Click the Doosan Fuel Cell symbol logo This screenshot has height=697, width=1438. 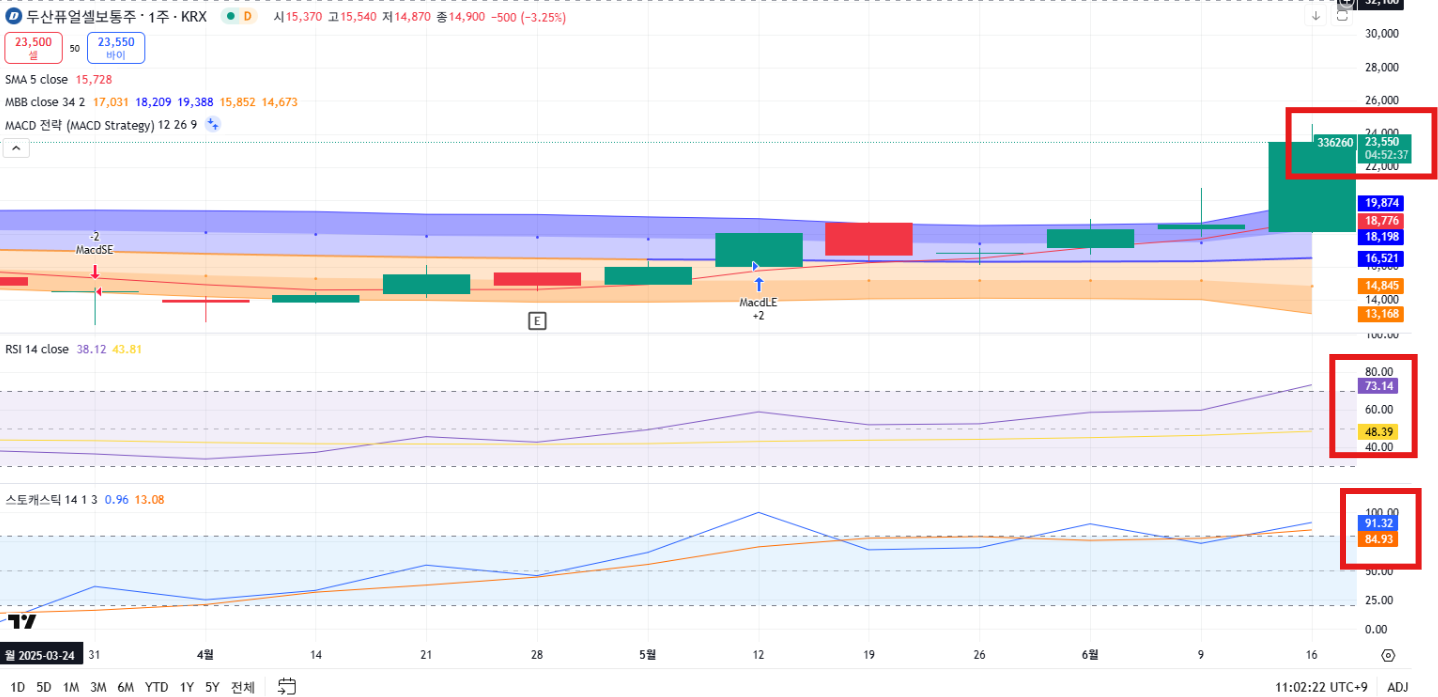(14, 16)
